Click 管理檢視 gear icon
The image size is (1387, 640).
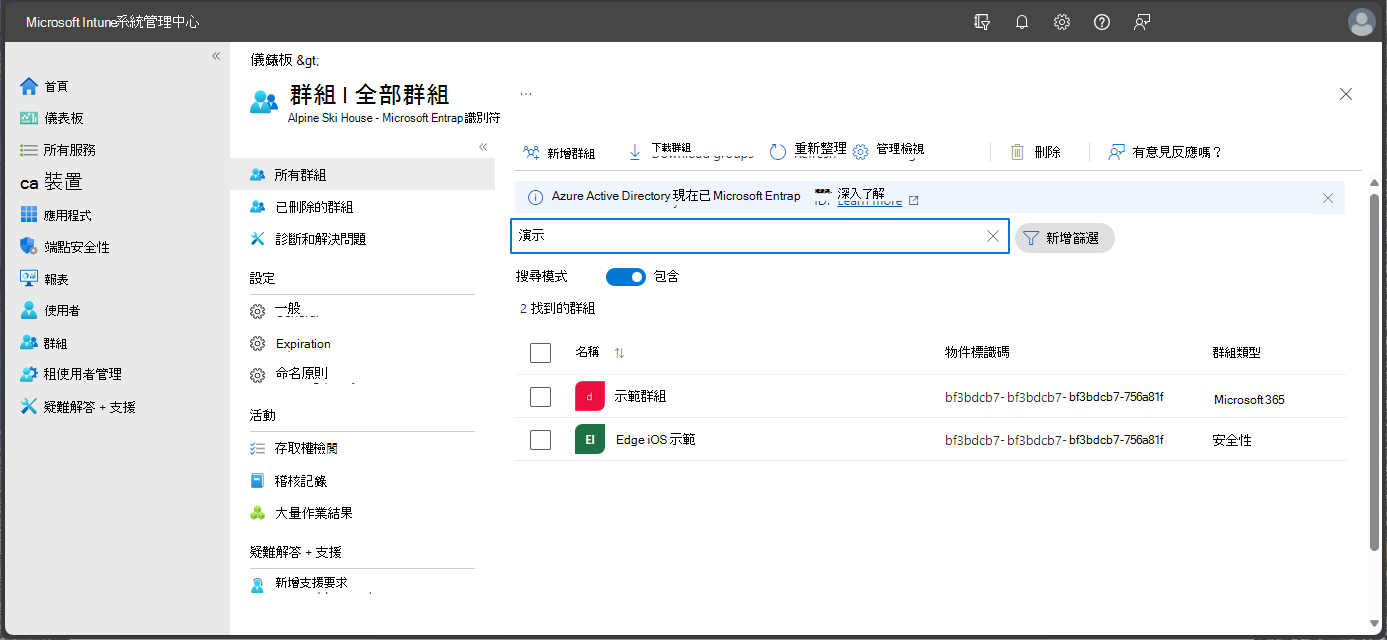click(860, 153)
